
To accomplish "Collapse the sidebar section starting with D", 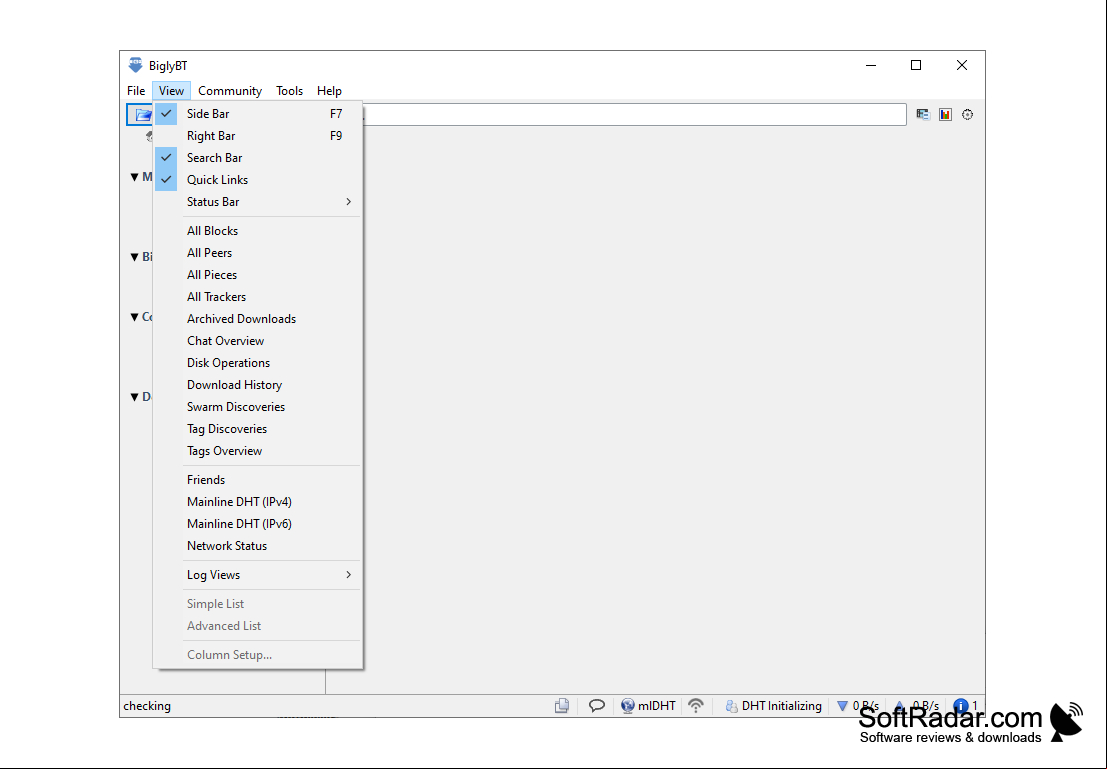I will (x=134, y=397).
